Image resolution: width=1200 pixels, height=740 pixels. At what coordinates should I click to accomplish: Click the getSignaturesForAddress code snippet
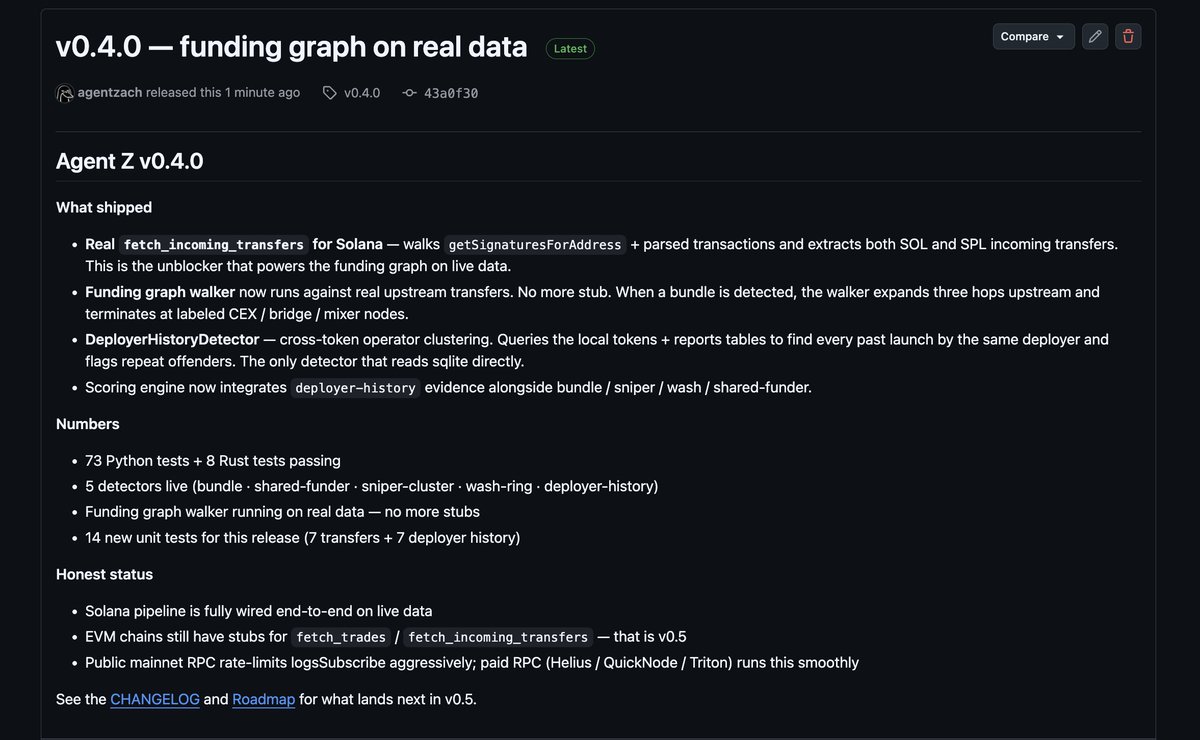pyautogui.click(x=535, y=245)
